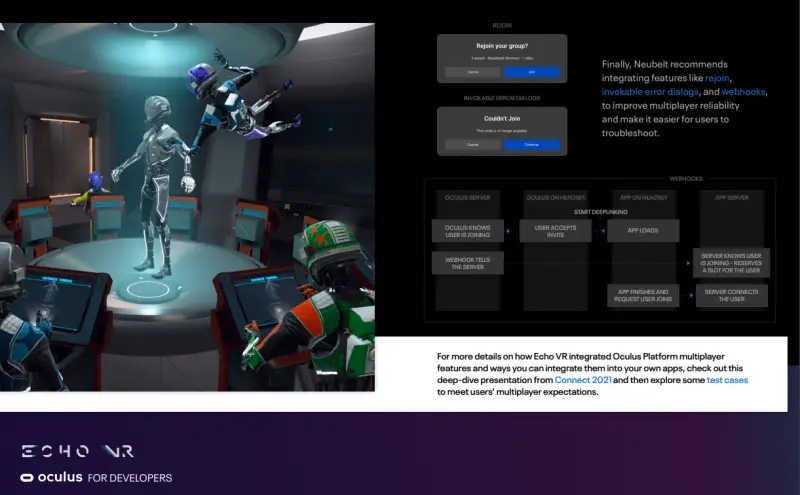Click the purple arrow beside "Server connects the user"
Screen dimensions: 800x495
point(691,295)
